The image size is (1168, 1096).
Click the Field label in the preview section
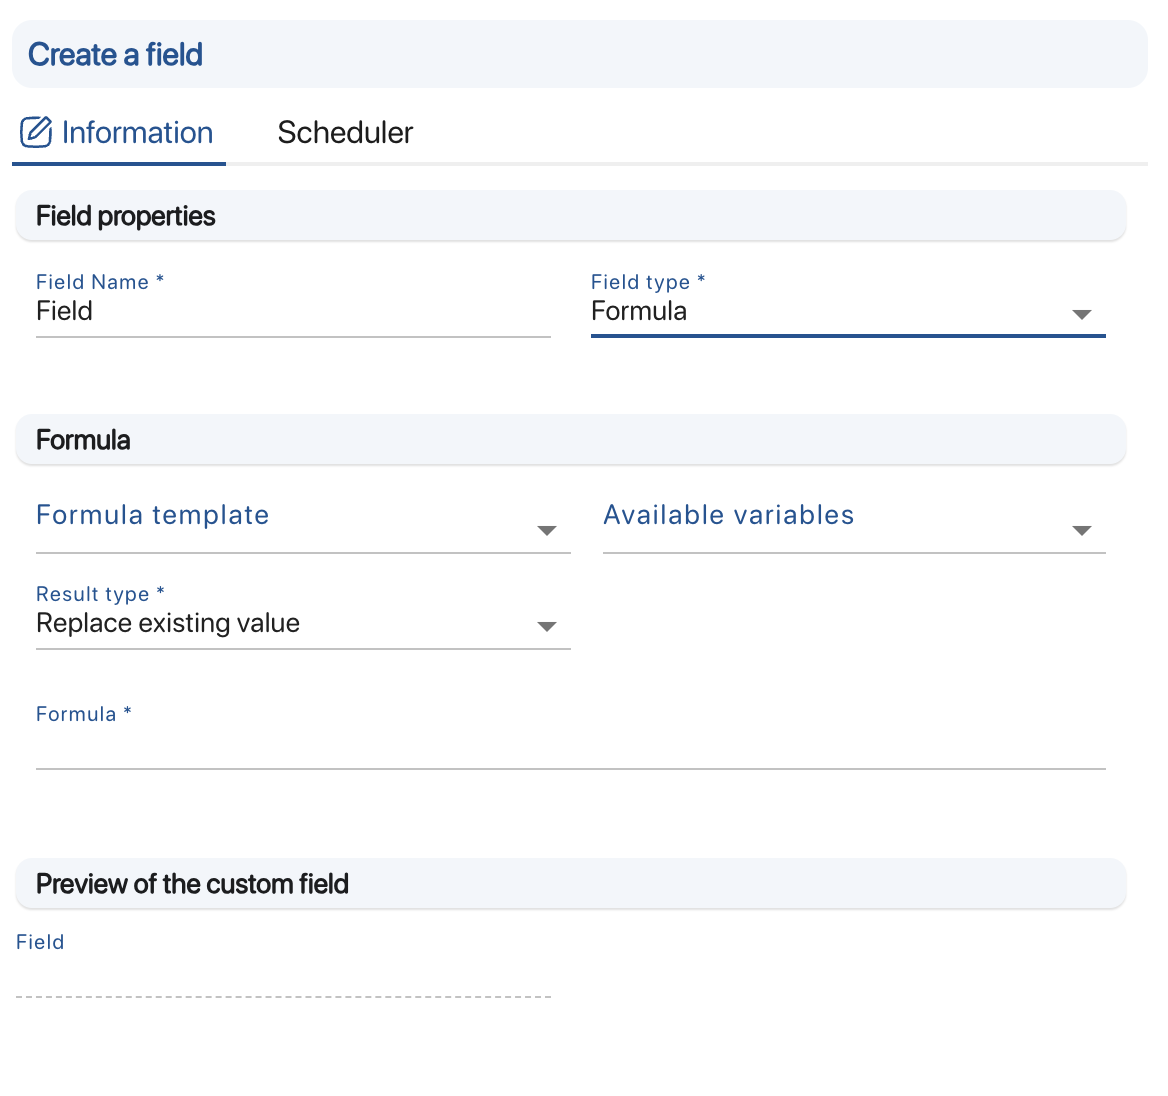click(40, 942)
